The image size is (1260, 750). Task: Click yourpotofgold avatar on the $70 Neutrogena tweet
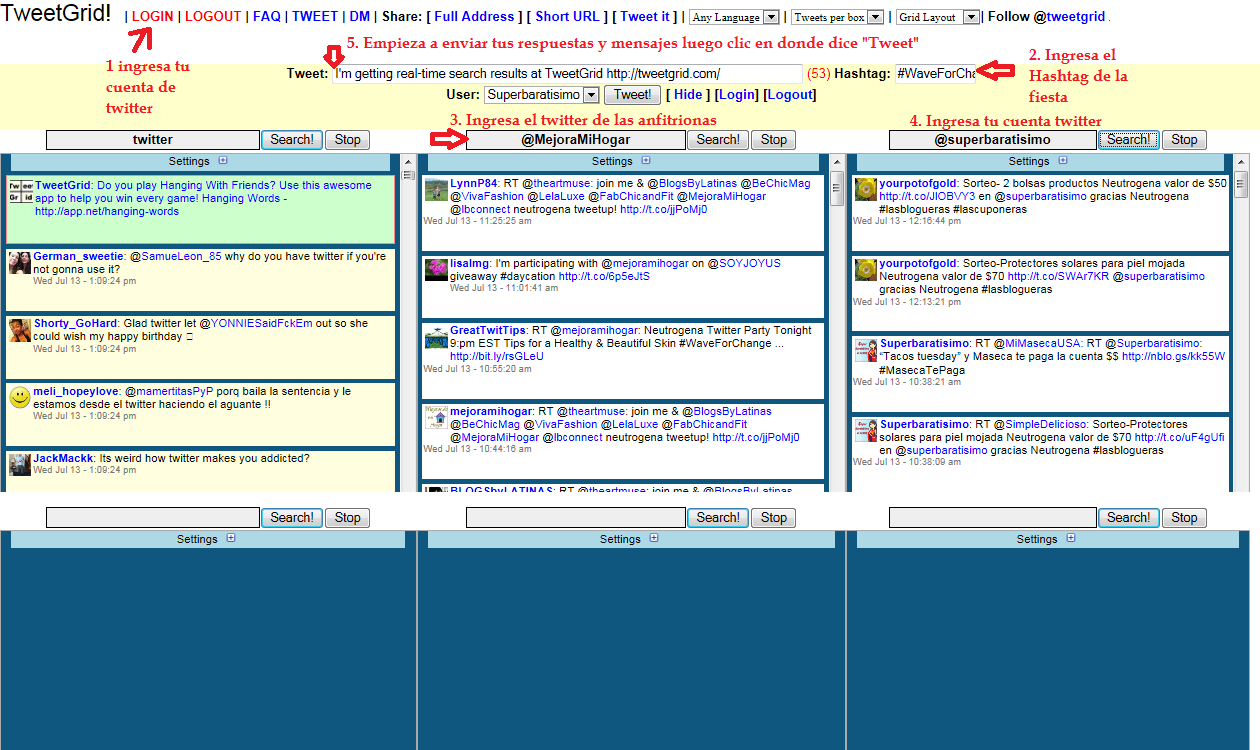coord(866,269)
